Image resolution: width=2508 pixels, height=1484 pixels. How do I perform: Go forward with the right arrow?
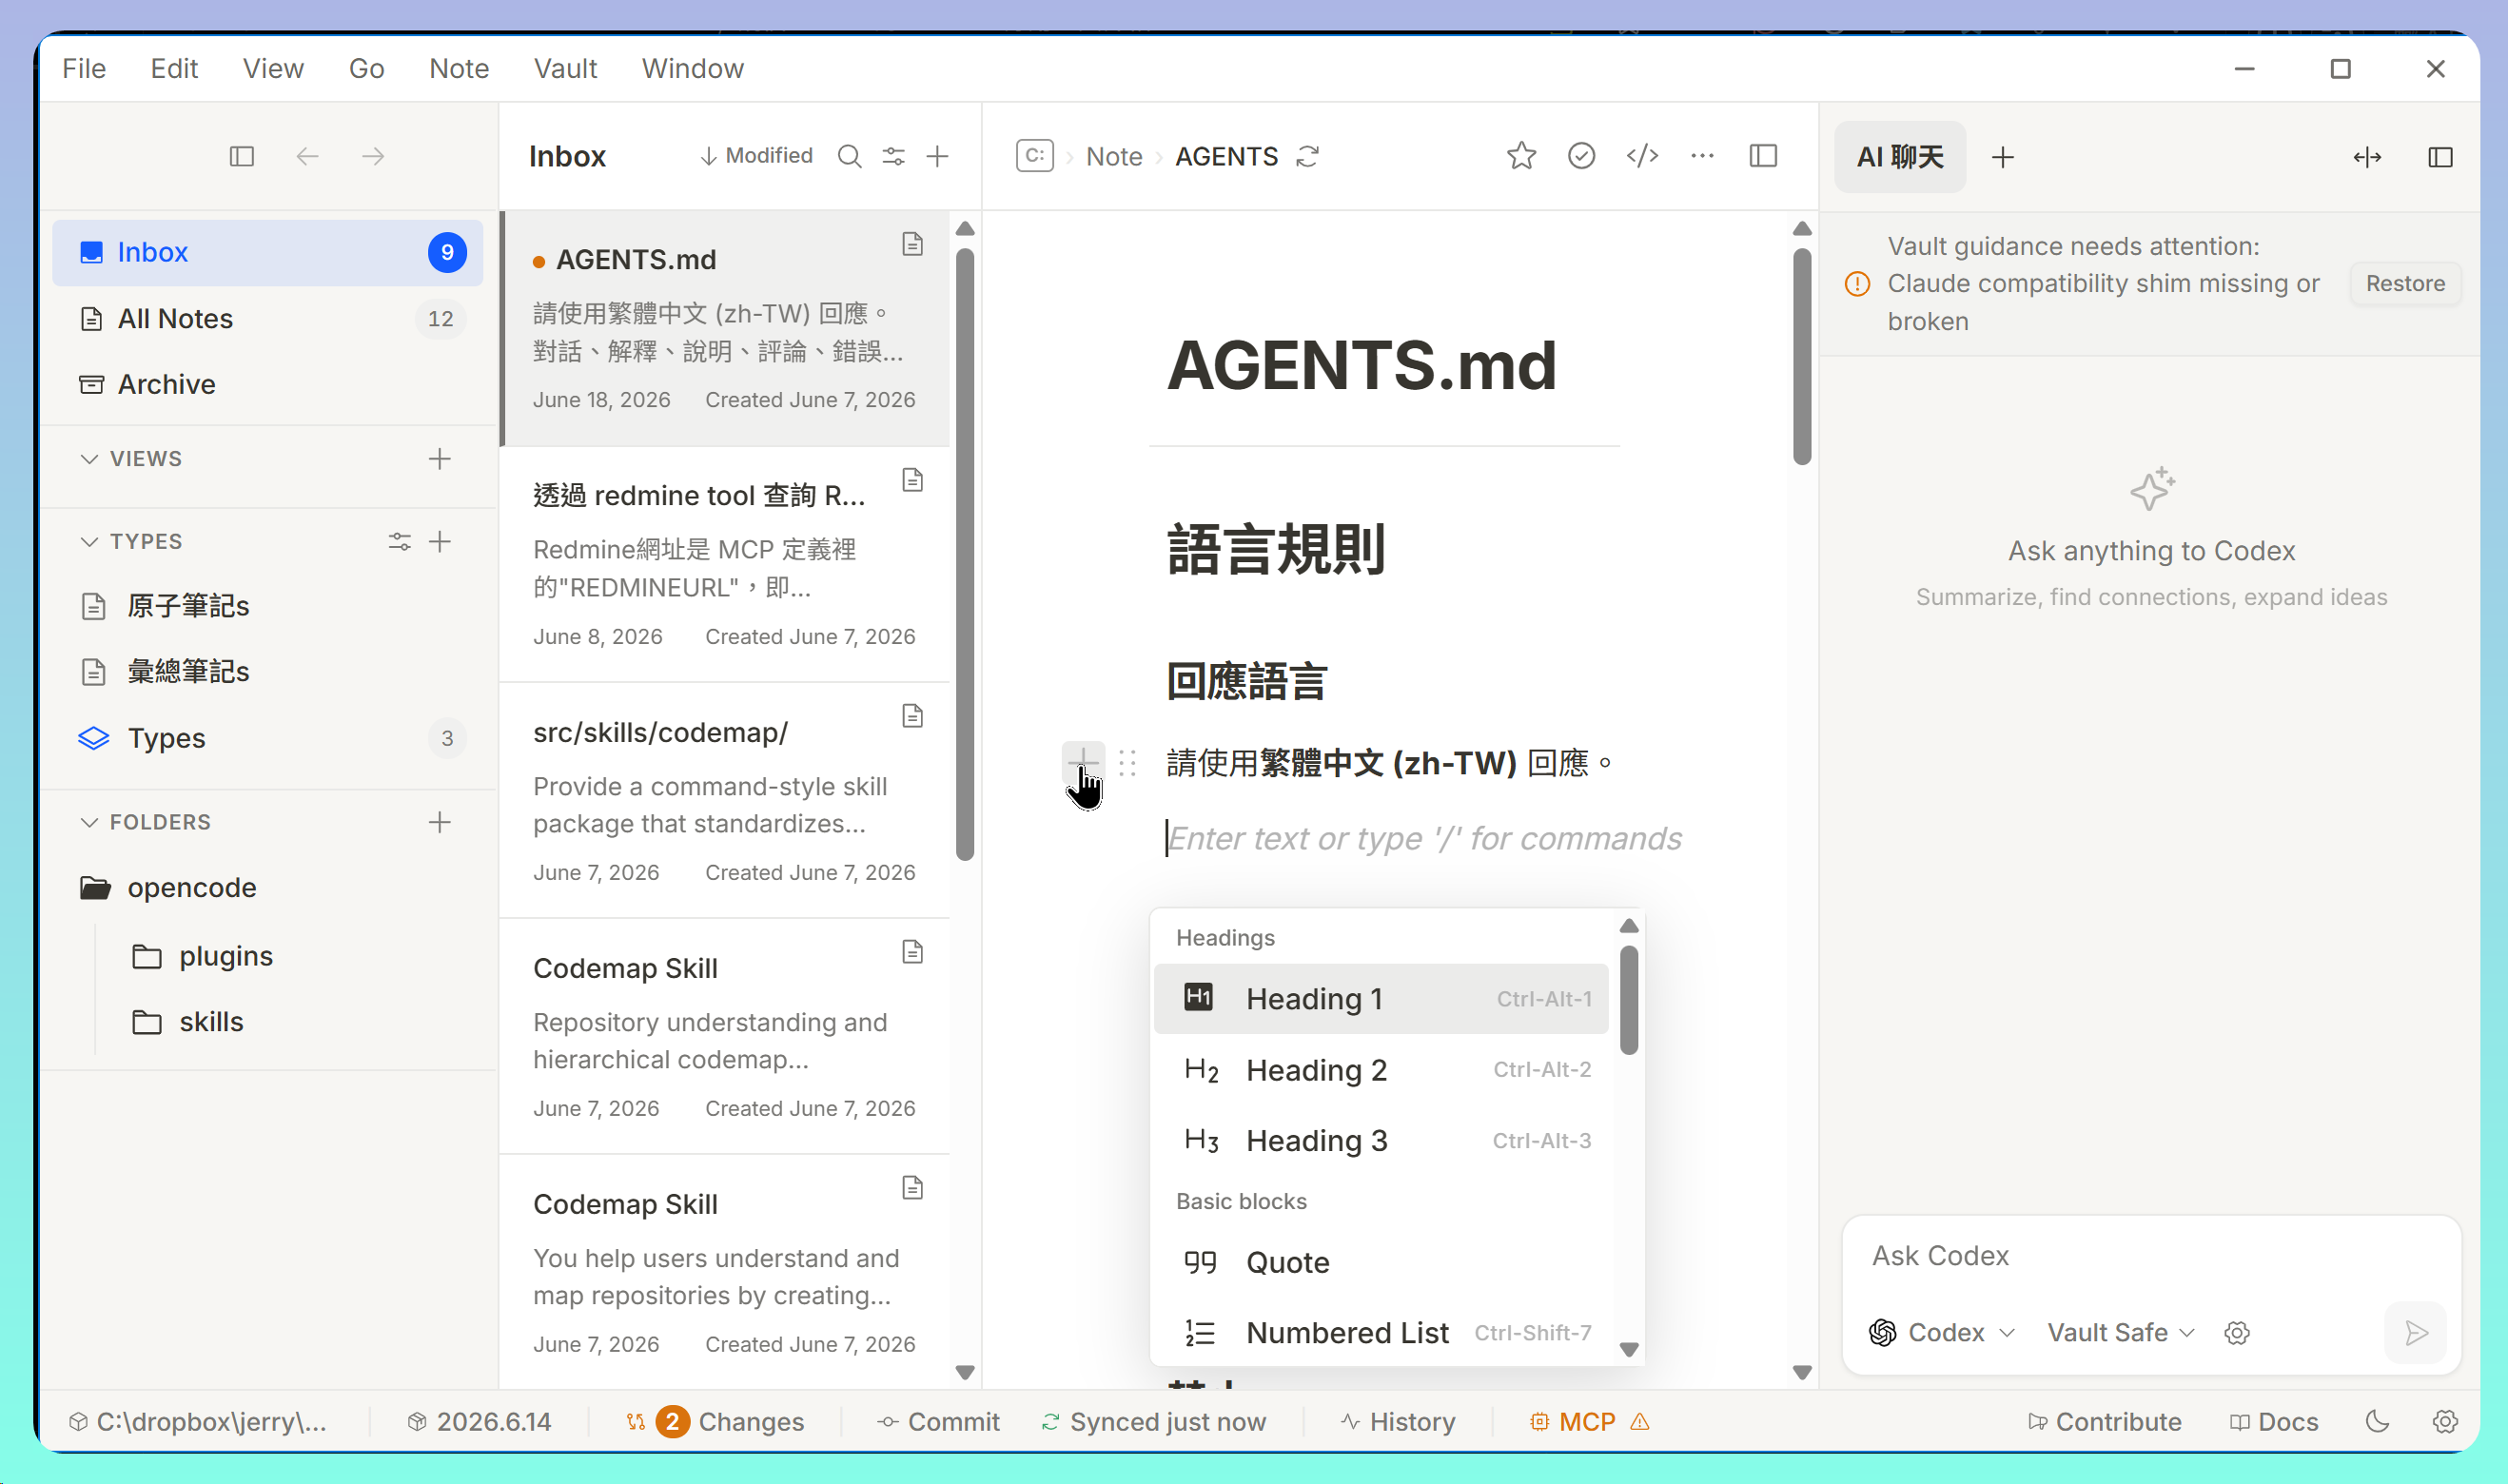pos(373,156)
